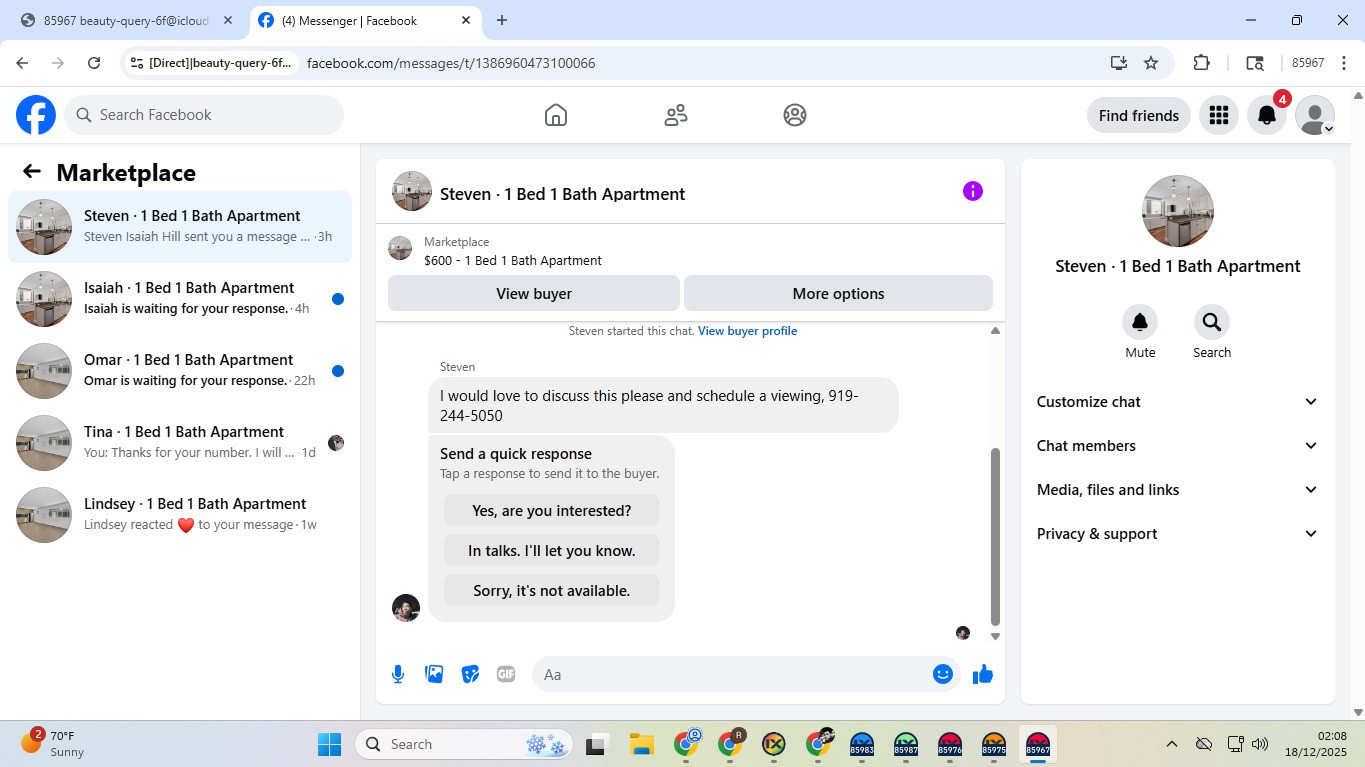Expand the Chat members section
This screenshot has width=1365, height=767.
click(x=1178, y=446)
